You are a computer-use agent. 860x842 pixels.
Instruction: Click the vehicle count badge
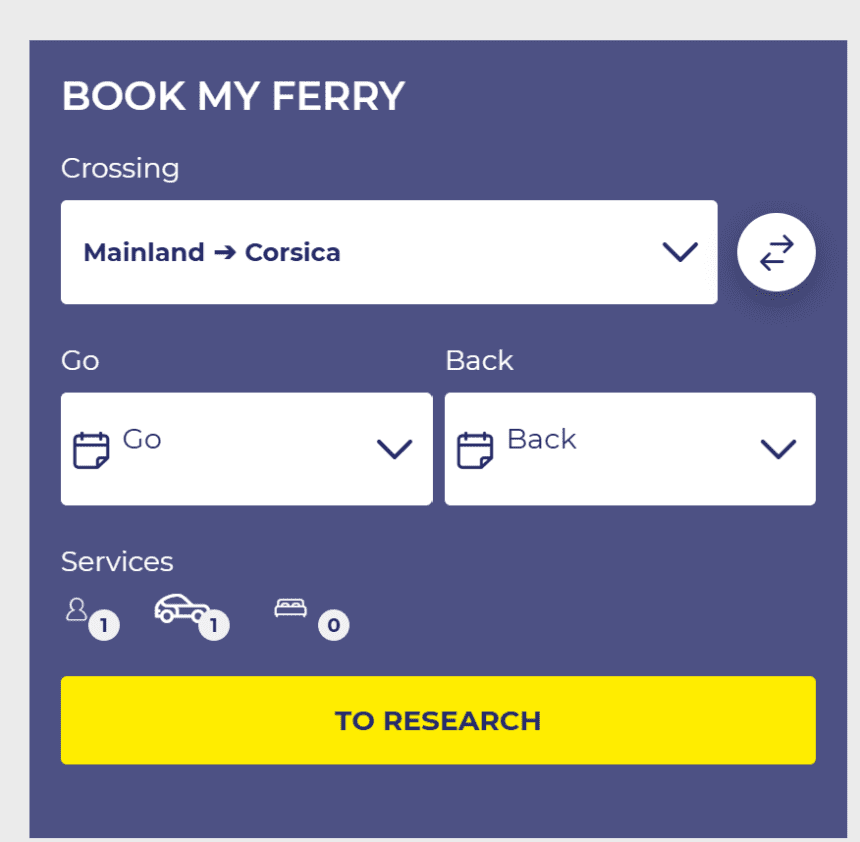coord(214,627)
